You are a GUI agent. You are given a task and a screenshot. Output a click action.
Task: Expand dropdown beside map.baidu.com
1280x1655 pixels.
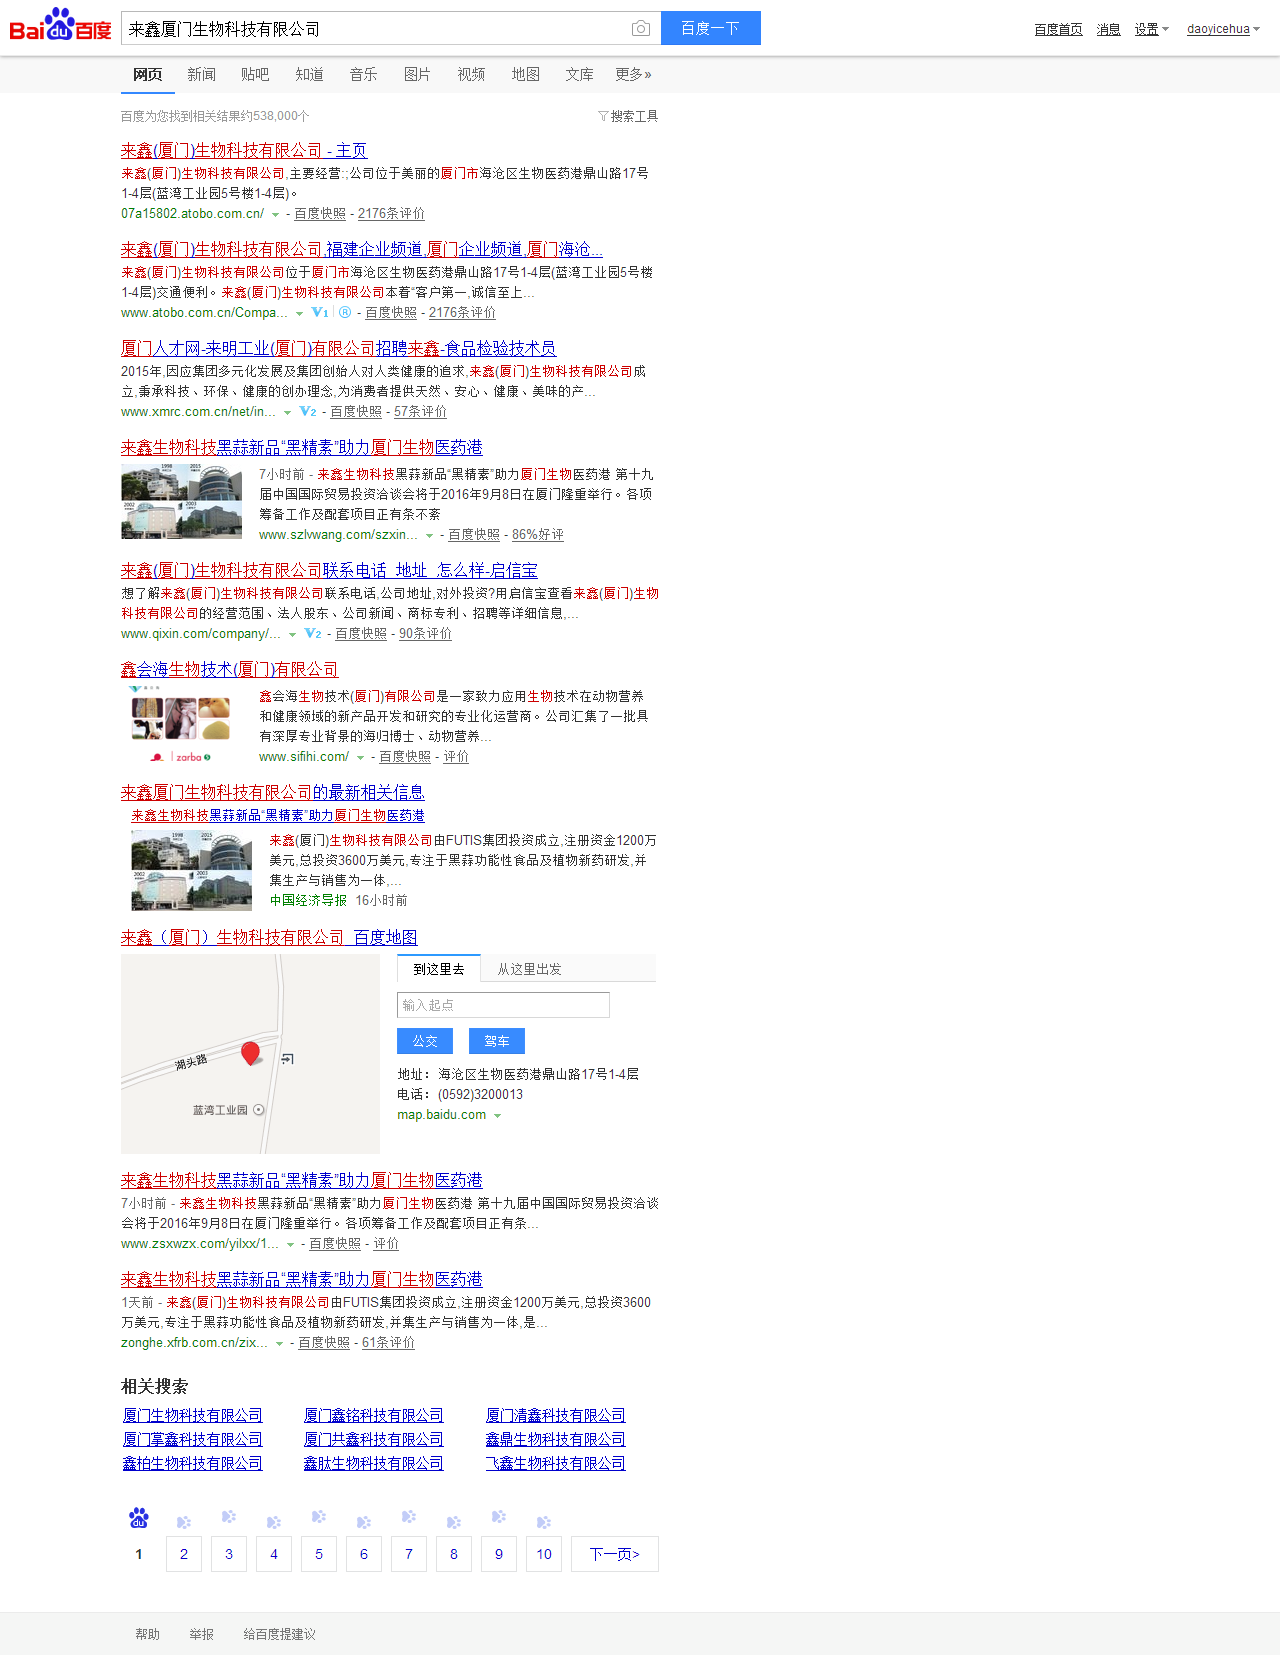point(497,1116)
